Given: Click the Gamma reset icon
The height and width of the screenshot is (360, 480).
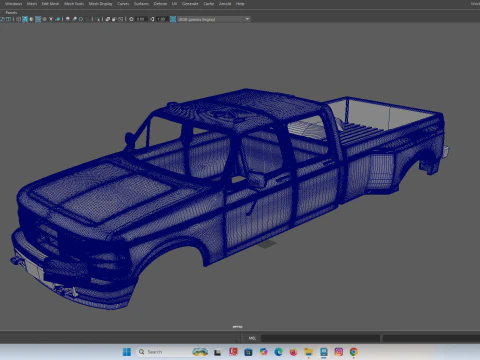Looking at the screenshot, I should pyautogui.click(x=152, y=19).
